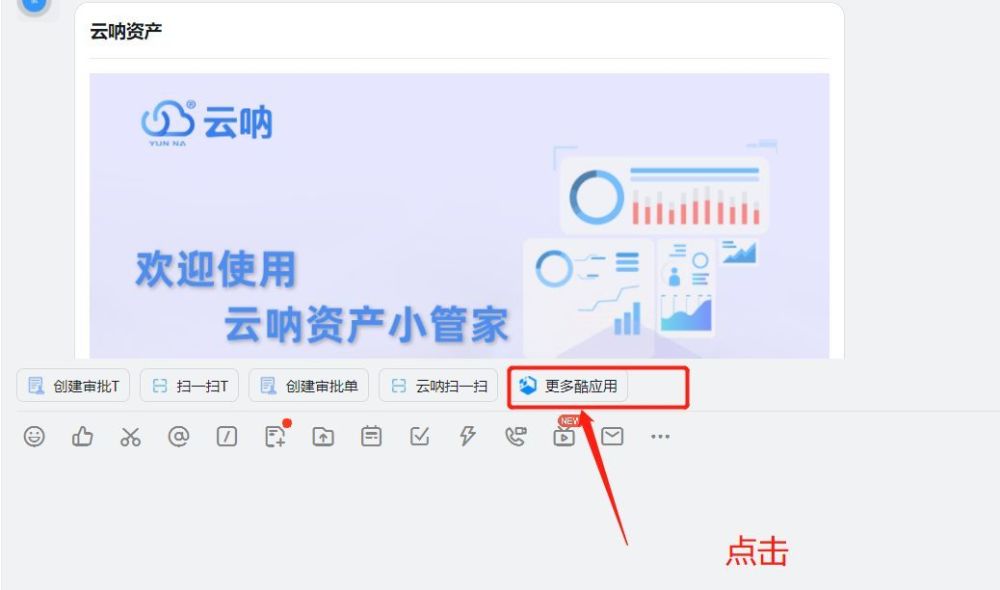Viewport: 1000px width, 590px height.
Task: Click the 创建审批单 quick button
Action: pyautogui.click(x=309, y=386)
